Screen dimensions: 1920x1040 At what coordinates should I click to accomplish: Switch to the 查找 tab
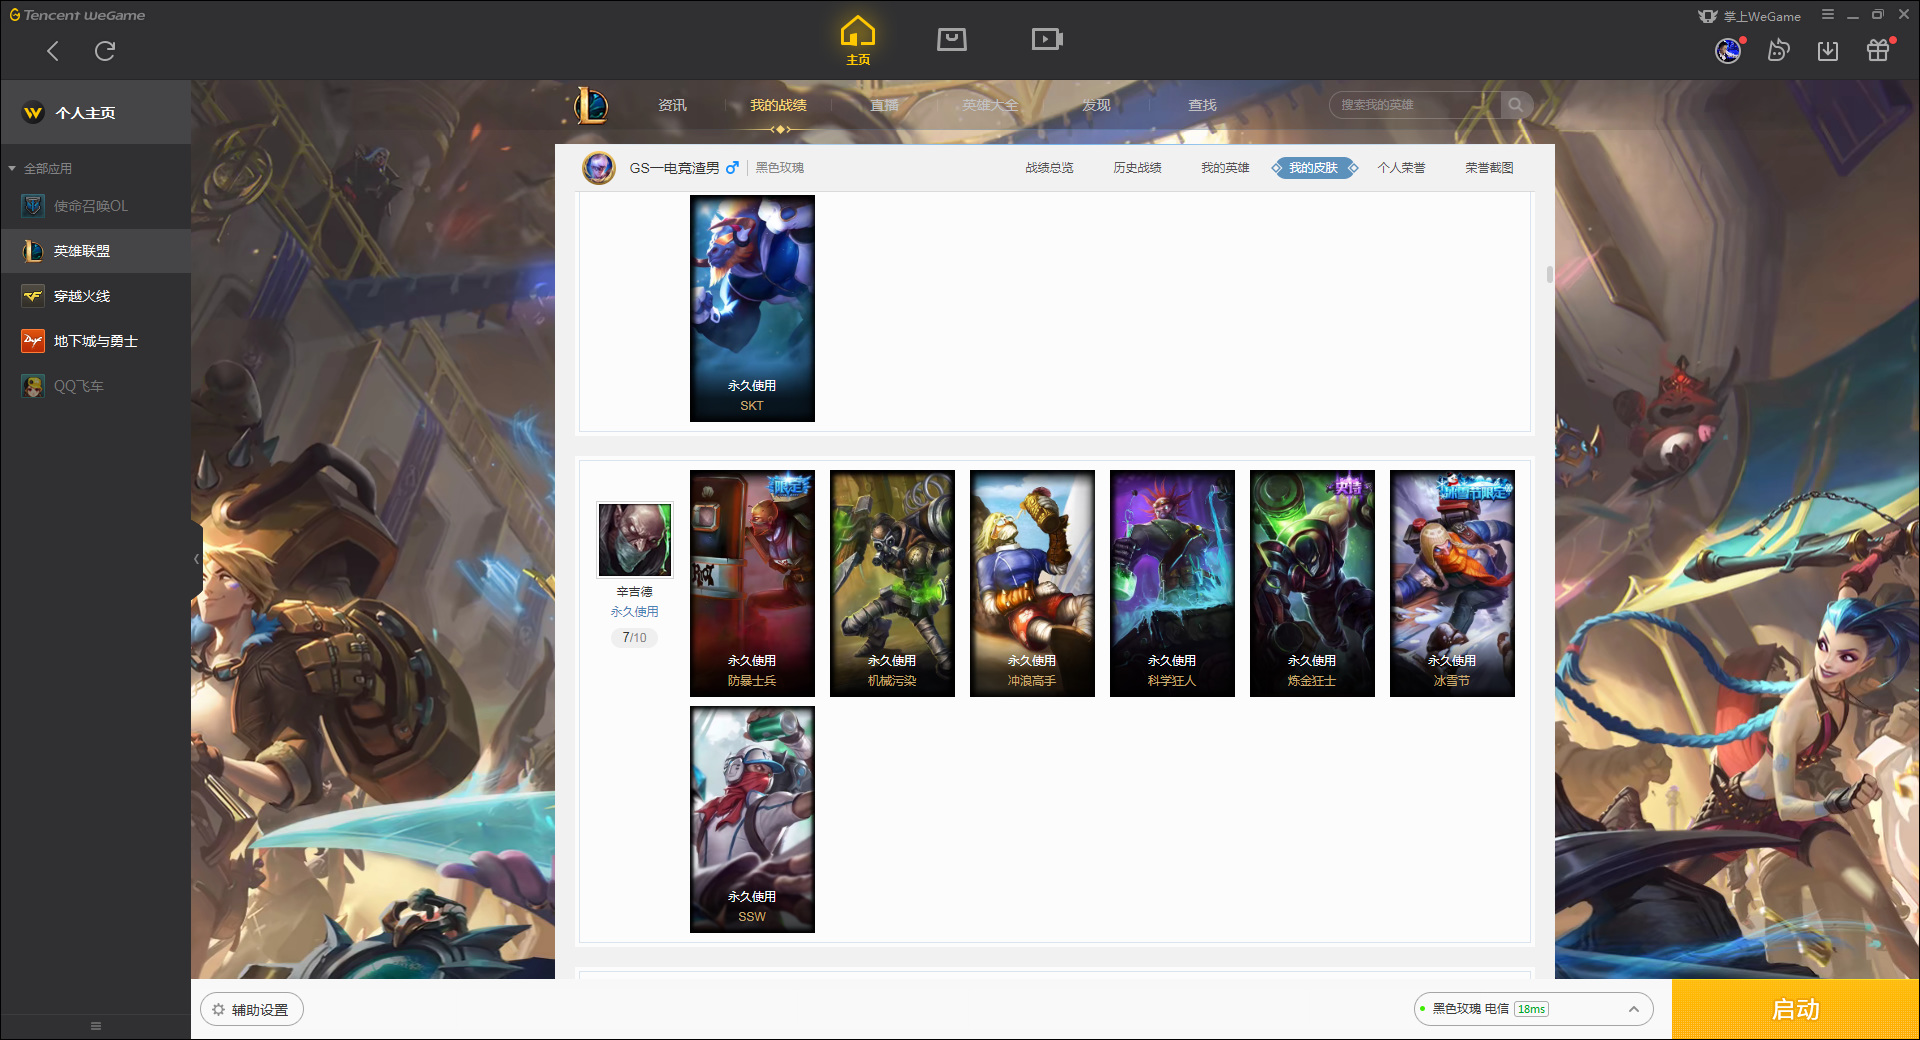(x=1202, y=105)
